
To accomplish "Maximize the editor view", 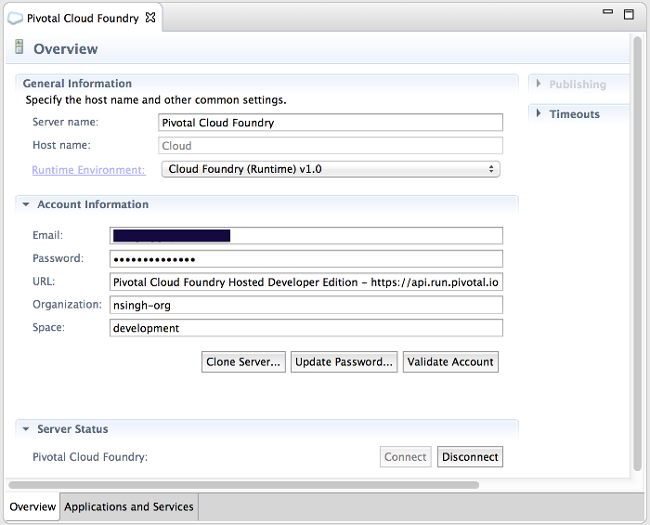I will [x=629, y=15].
